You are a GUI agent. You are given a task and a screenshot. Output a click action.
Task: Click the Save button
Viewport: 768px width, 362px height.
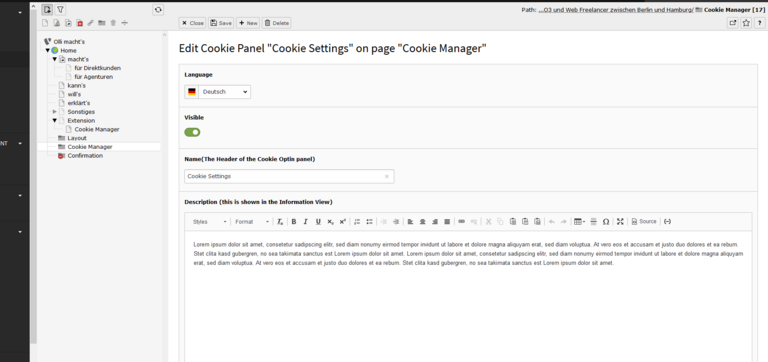221,23
